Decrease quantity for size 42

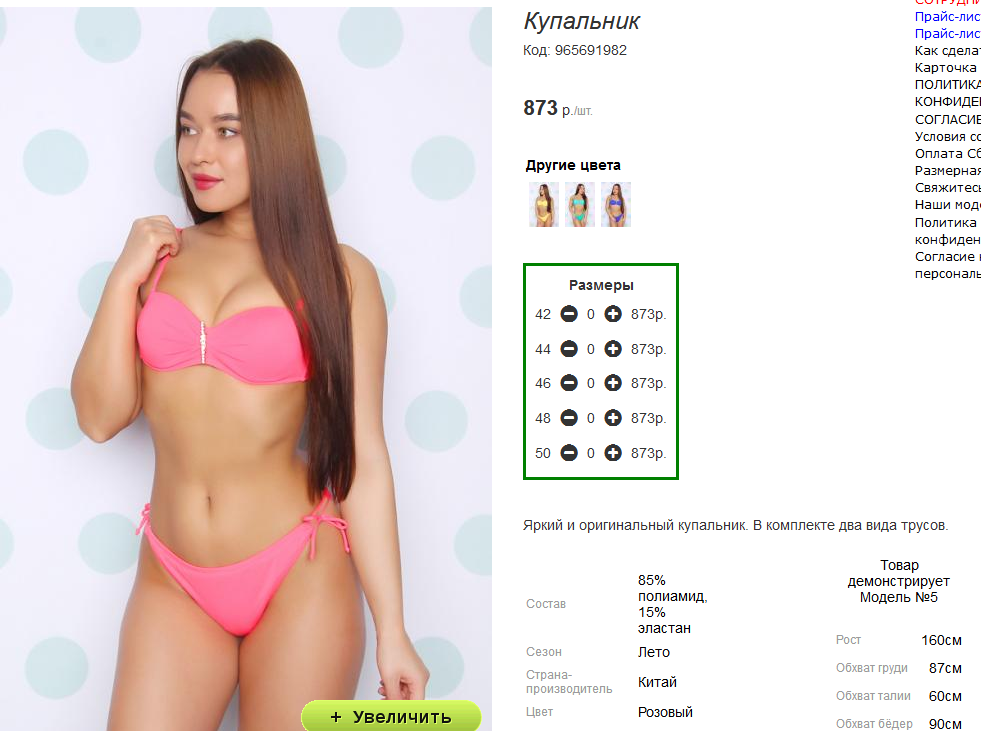(569, 314)
